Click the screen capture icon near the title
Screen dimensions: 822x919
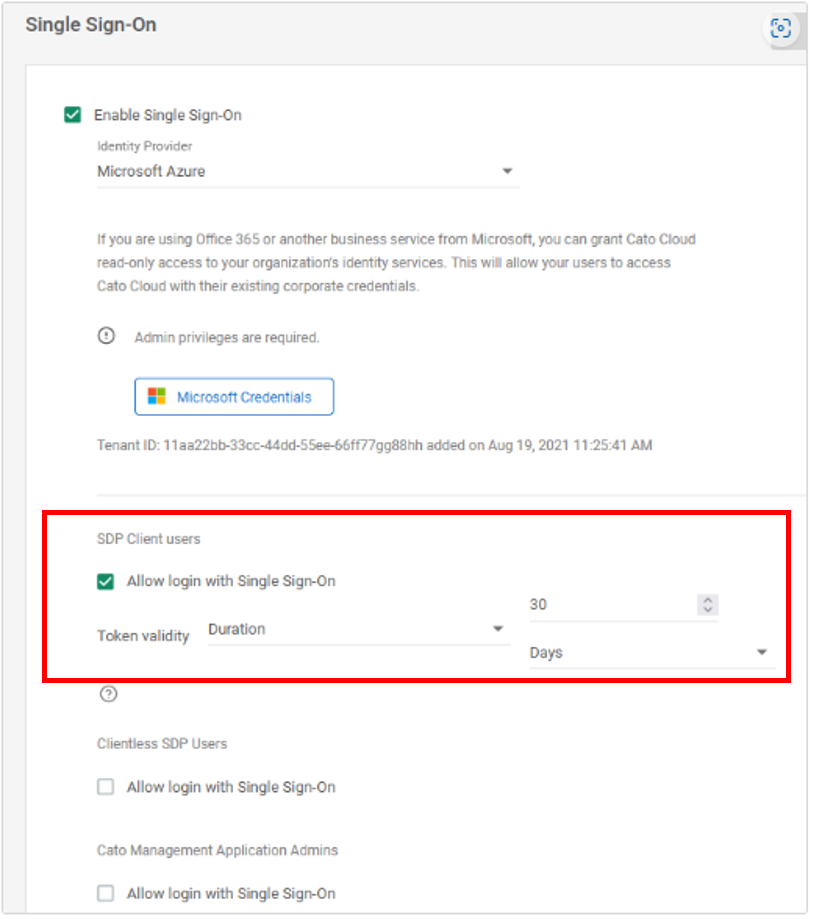click(780, 28)
